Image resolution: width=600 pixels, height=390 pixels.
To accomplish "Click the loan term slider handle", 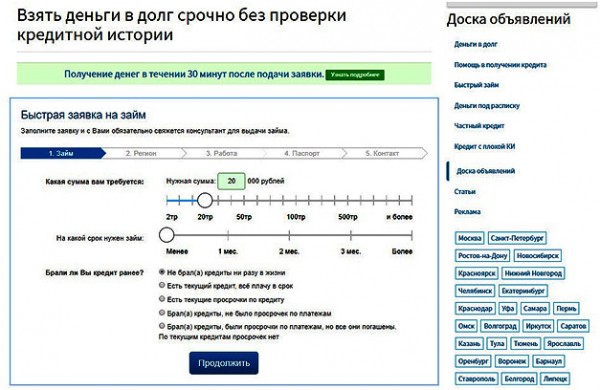I will pyautogui.click(x=166, y=235).
